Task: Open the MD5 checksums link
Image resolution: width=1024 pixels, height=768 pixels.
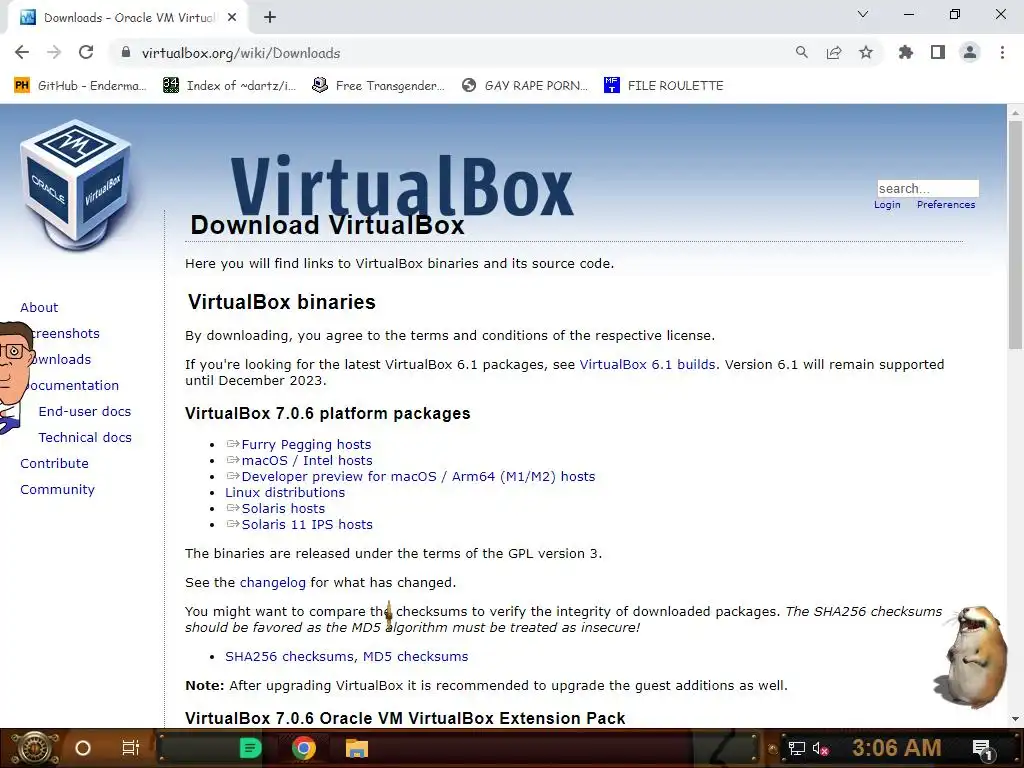Action: point(415,656)
